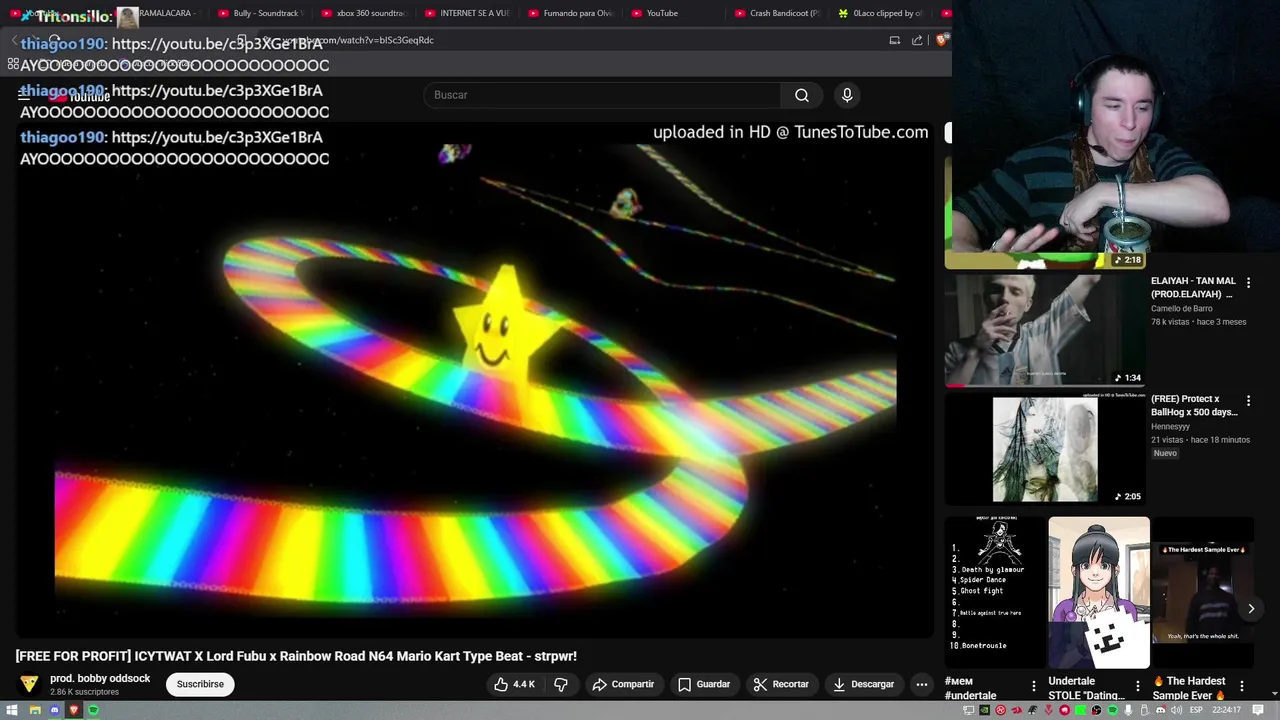This screenshot has height=720, width=1280.
Task: Open File Explorer from the taskbar
Action: 35,710
